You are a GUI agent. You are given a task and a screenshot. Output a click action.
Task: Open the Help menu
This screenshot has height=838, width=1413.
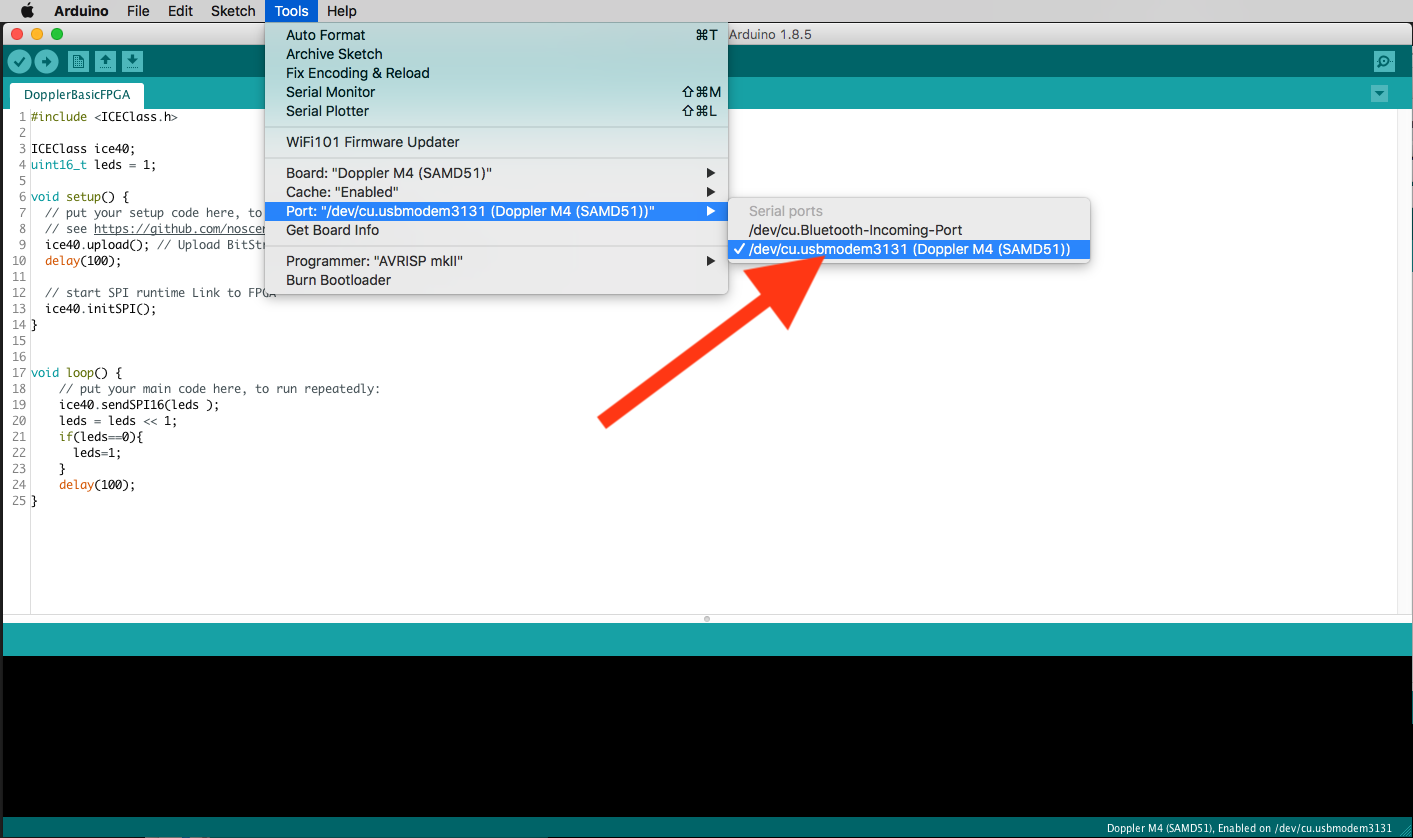point(342,11)
